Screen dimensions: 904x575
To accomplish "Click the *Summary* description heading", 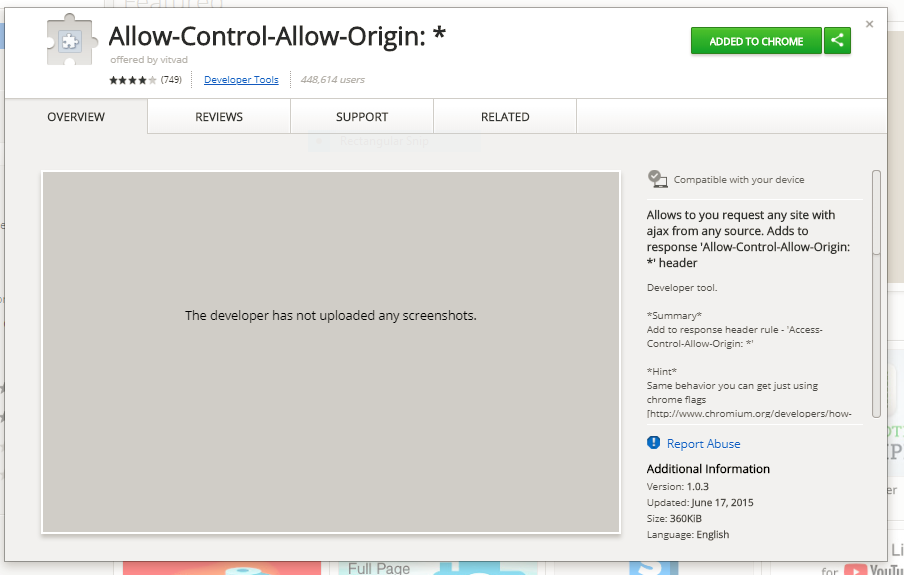I will (x=674, y=315).
